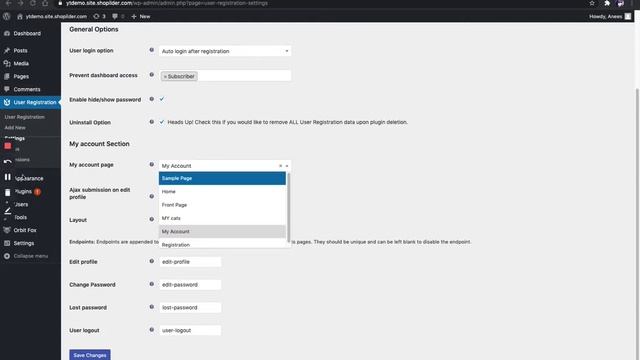
Task: Open Posts in sidebar
Action: click(20, 51)
